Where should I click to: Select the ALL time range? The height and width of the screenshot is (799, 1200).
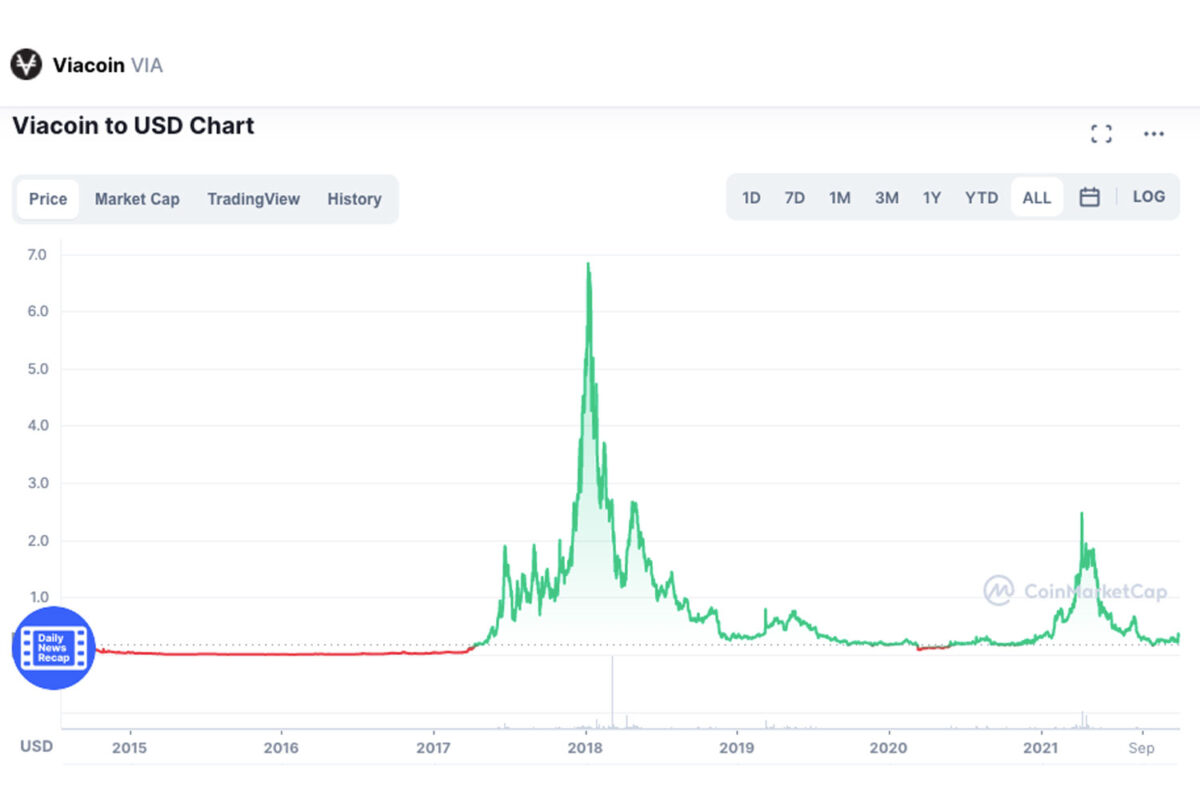(x=1037, y=198)
